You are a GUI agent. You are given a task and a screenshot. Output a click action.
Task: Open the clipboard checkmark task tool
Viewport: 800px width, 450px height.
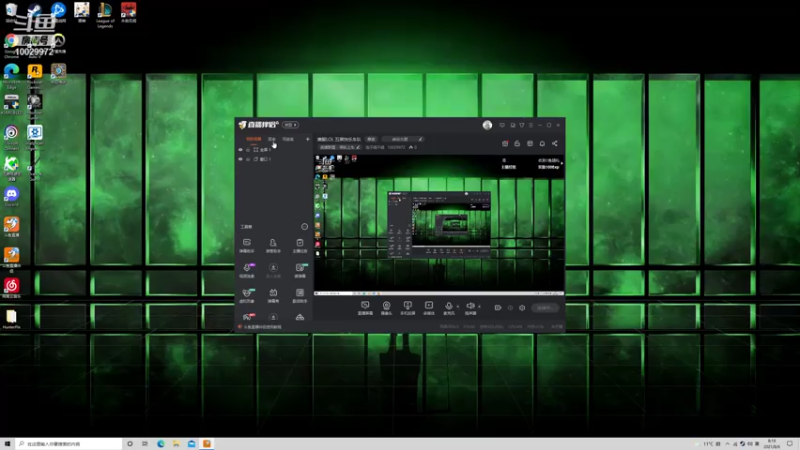299,245
